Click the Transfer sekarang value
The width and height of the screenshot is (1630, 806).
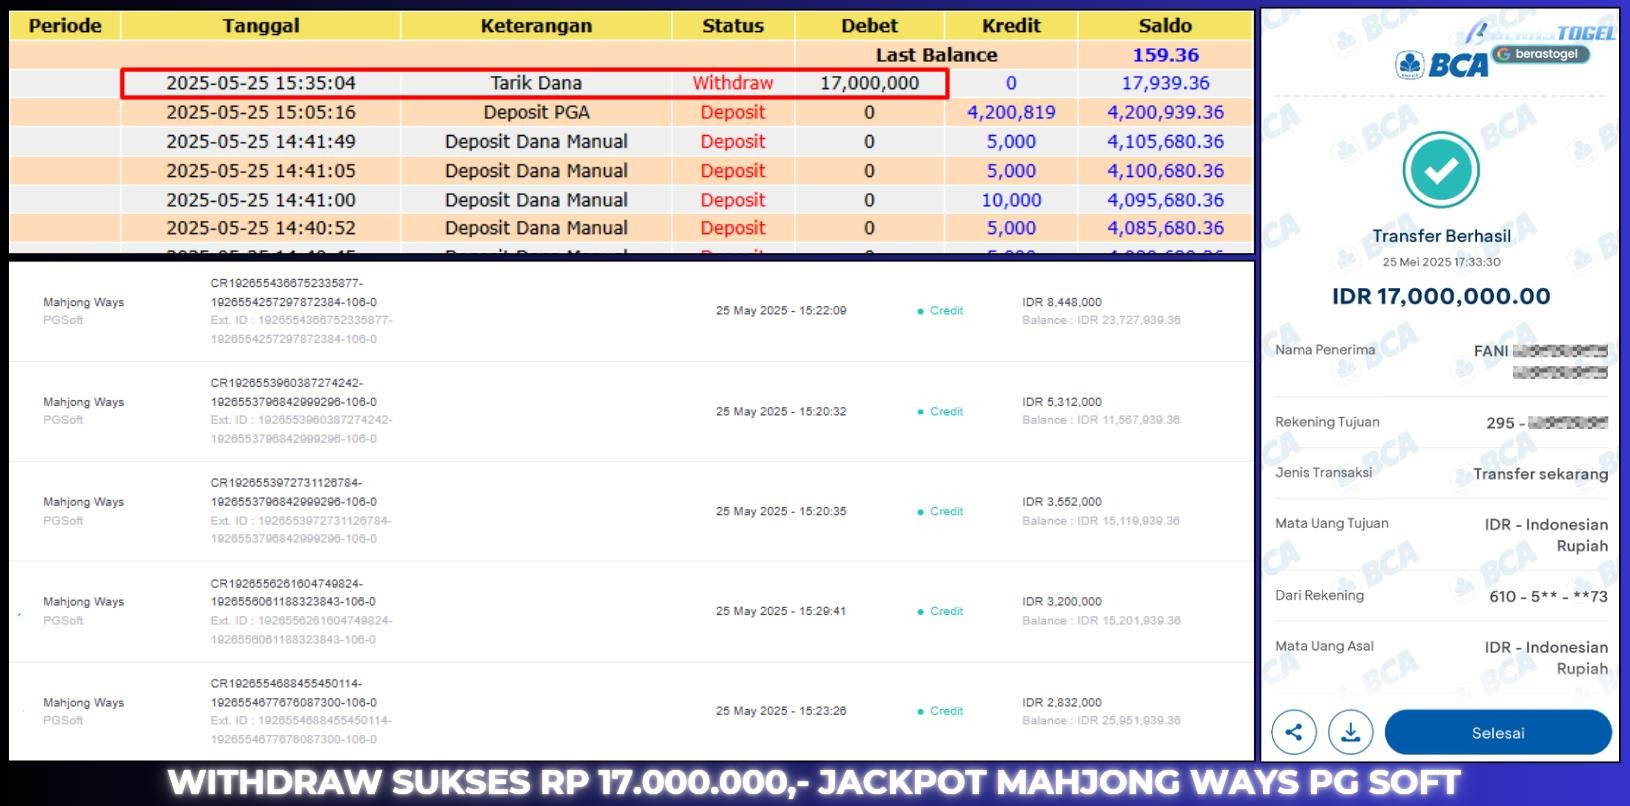click(x=1540, y=474)
